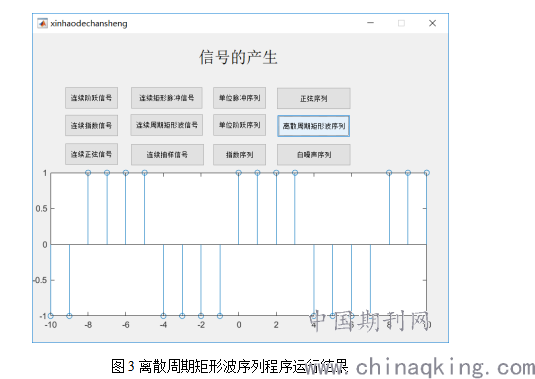Select the 指数序列 button

(240, 155)
